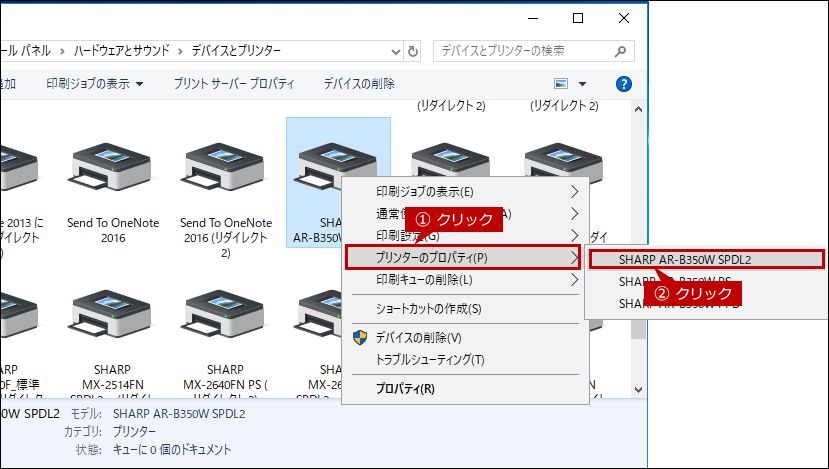
Task: Open the view options dropdown arrow
Action: [x=582, y=84]
